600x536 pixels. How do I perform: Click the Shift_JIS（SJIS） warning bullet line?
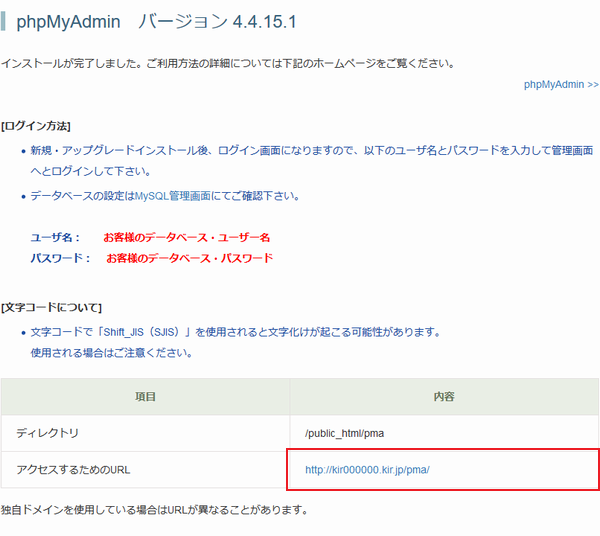tap(235, 332)
